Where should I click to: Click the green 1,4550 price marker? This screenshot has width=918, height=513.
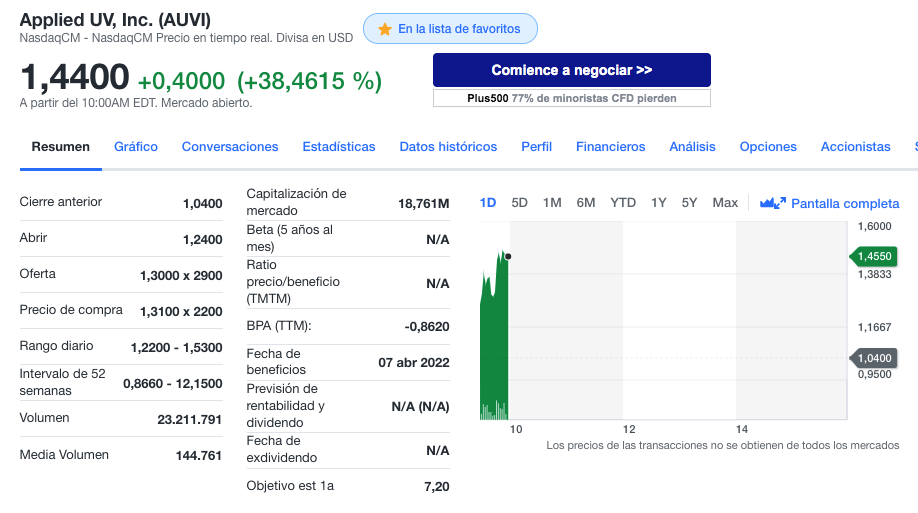874,256
